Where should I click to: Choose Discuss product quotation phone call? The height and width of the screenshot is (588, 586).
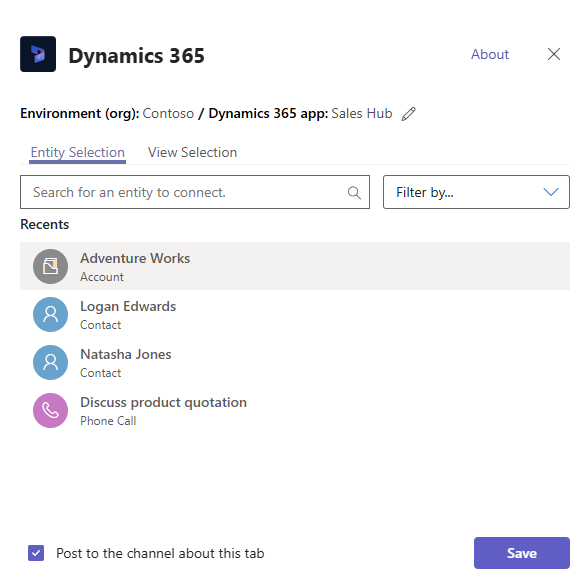tap(295, 410)
